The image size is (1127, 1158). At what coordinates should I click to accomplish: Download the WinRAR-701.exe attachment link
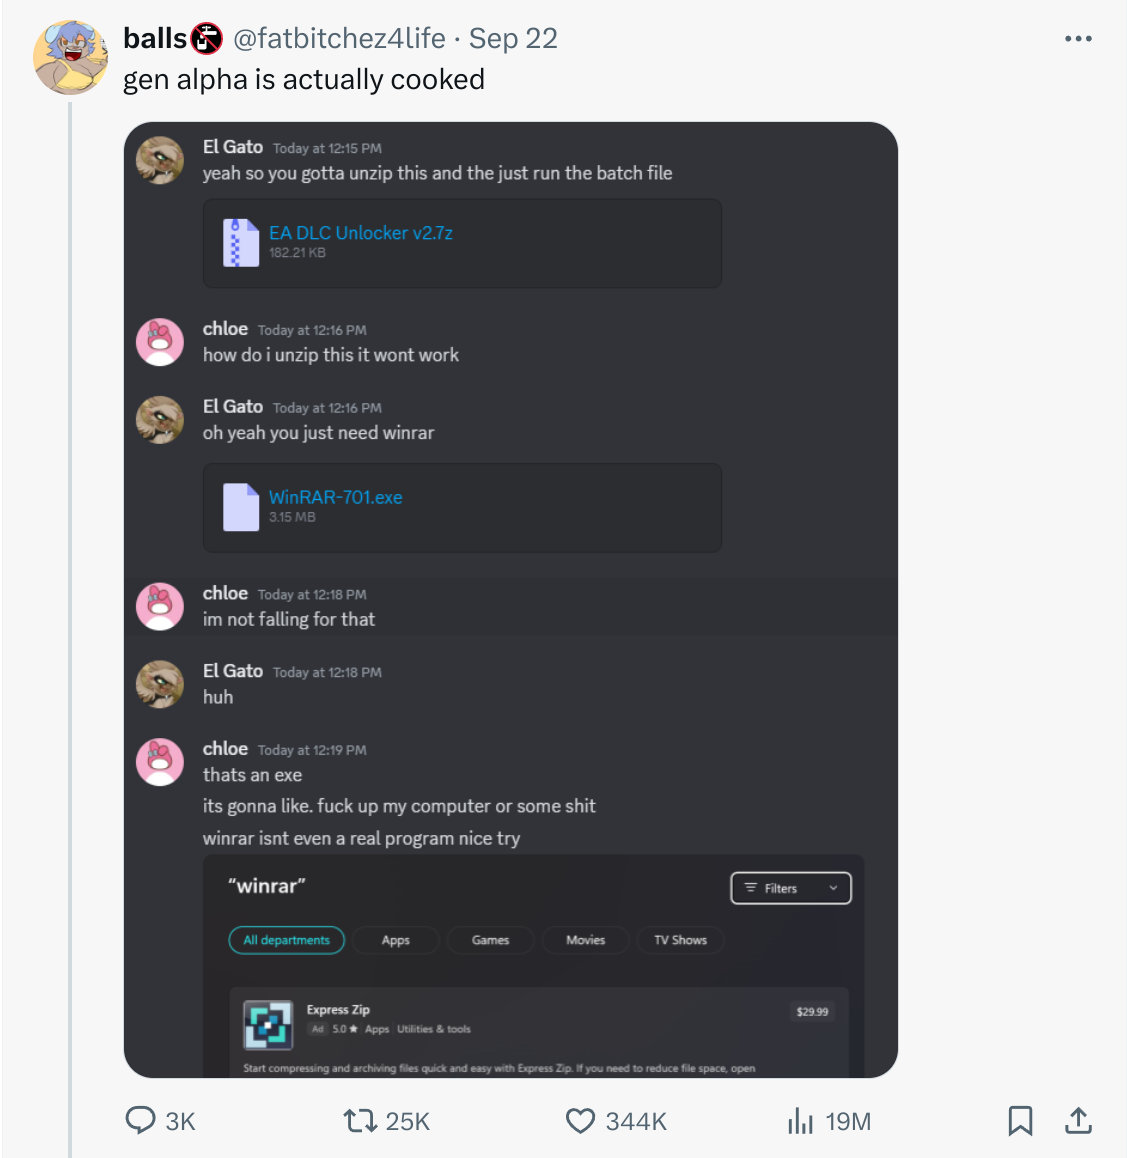335,497
